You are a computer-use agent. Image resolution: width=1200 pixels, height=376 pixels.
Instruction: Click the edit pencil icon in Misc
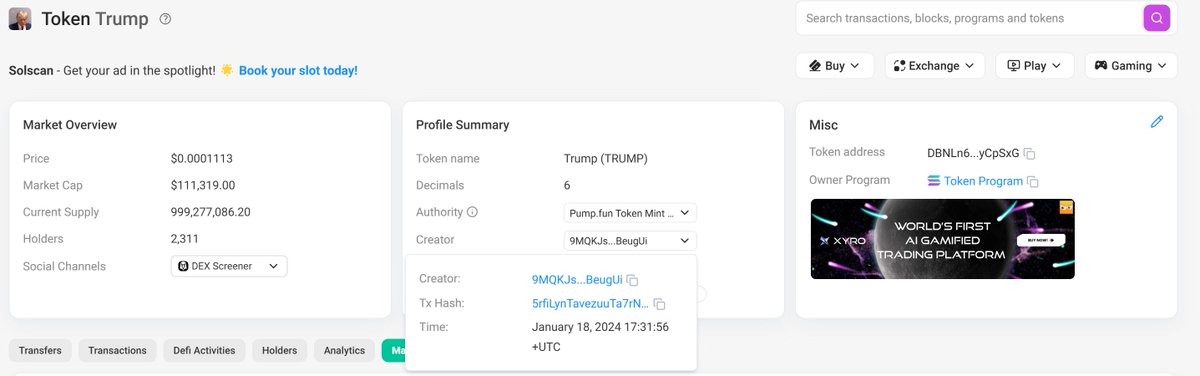click(x=1157, y=122)
